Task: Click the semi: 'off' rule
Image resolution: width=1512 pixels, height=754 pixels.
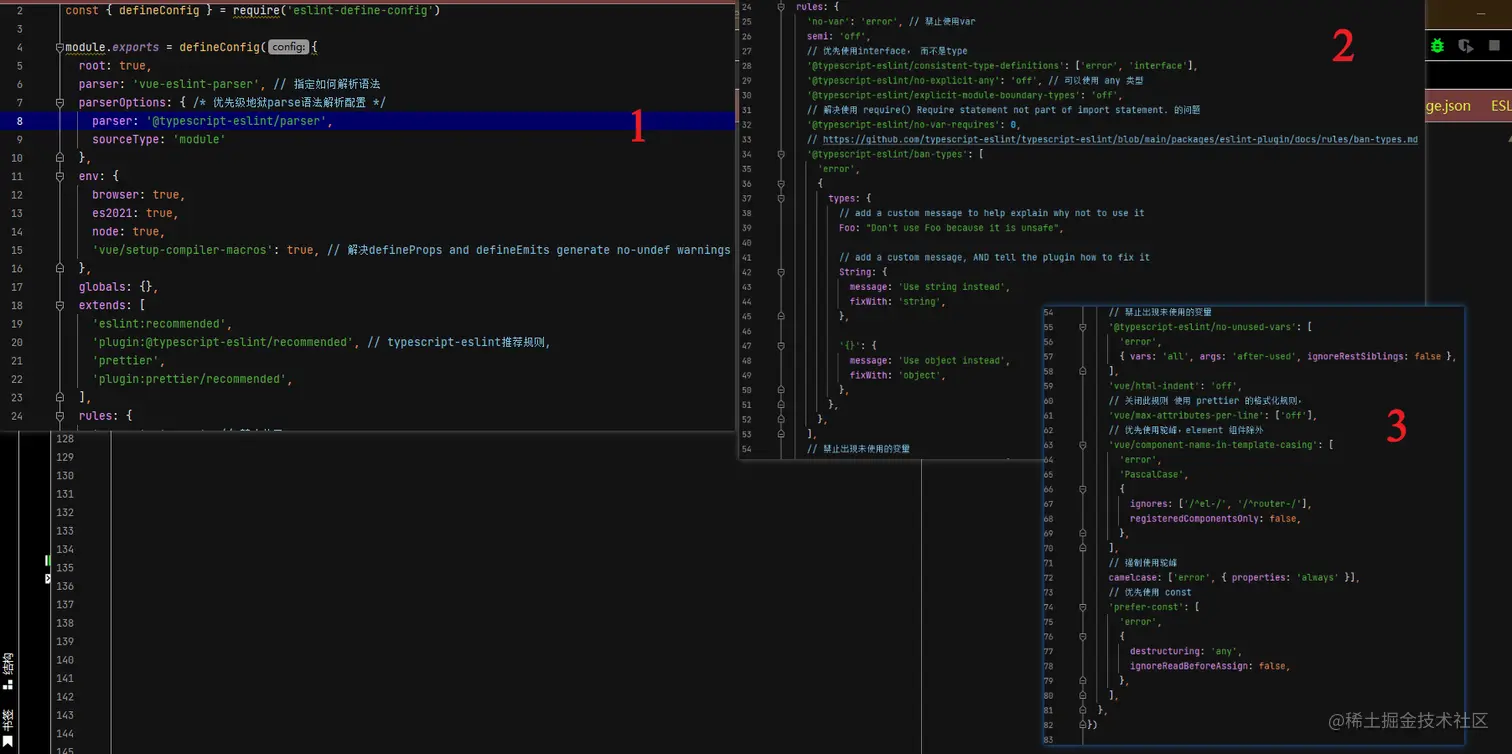Action: click(x=838, y=36)
